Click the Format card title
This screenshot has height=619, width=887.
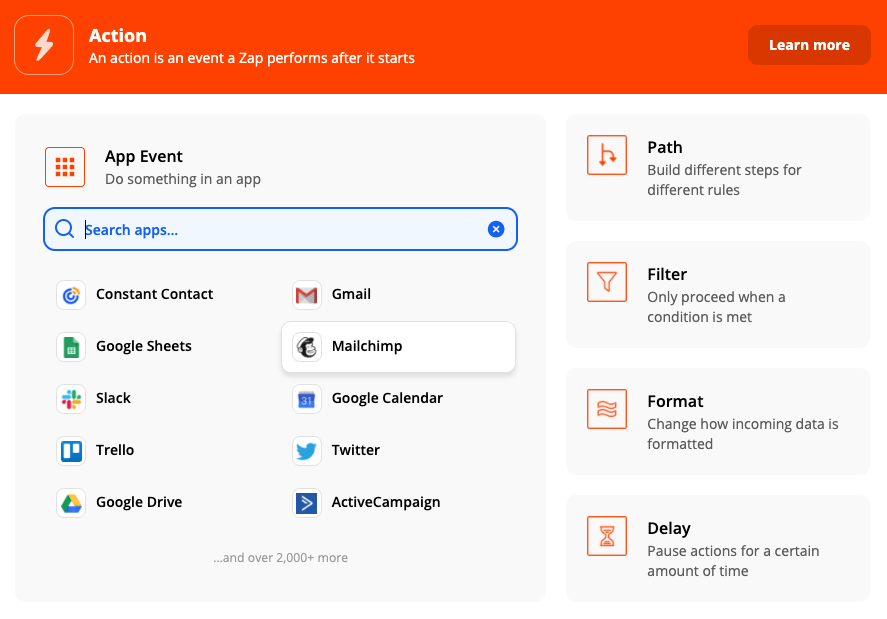coord(675,402)
